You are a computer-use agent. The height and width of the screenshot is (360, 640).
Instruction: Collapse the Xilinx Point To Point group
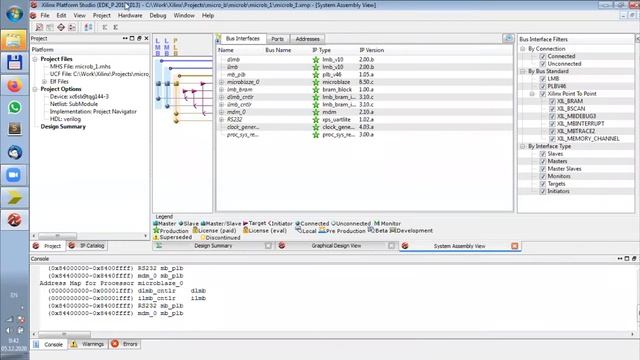coord(532,94)
